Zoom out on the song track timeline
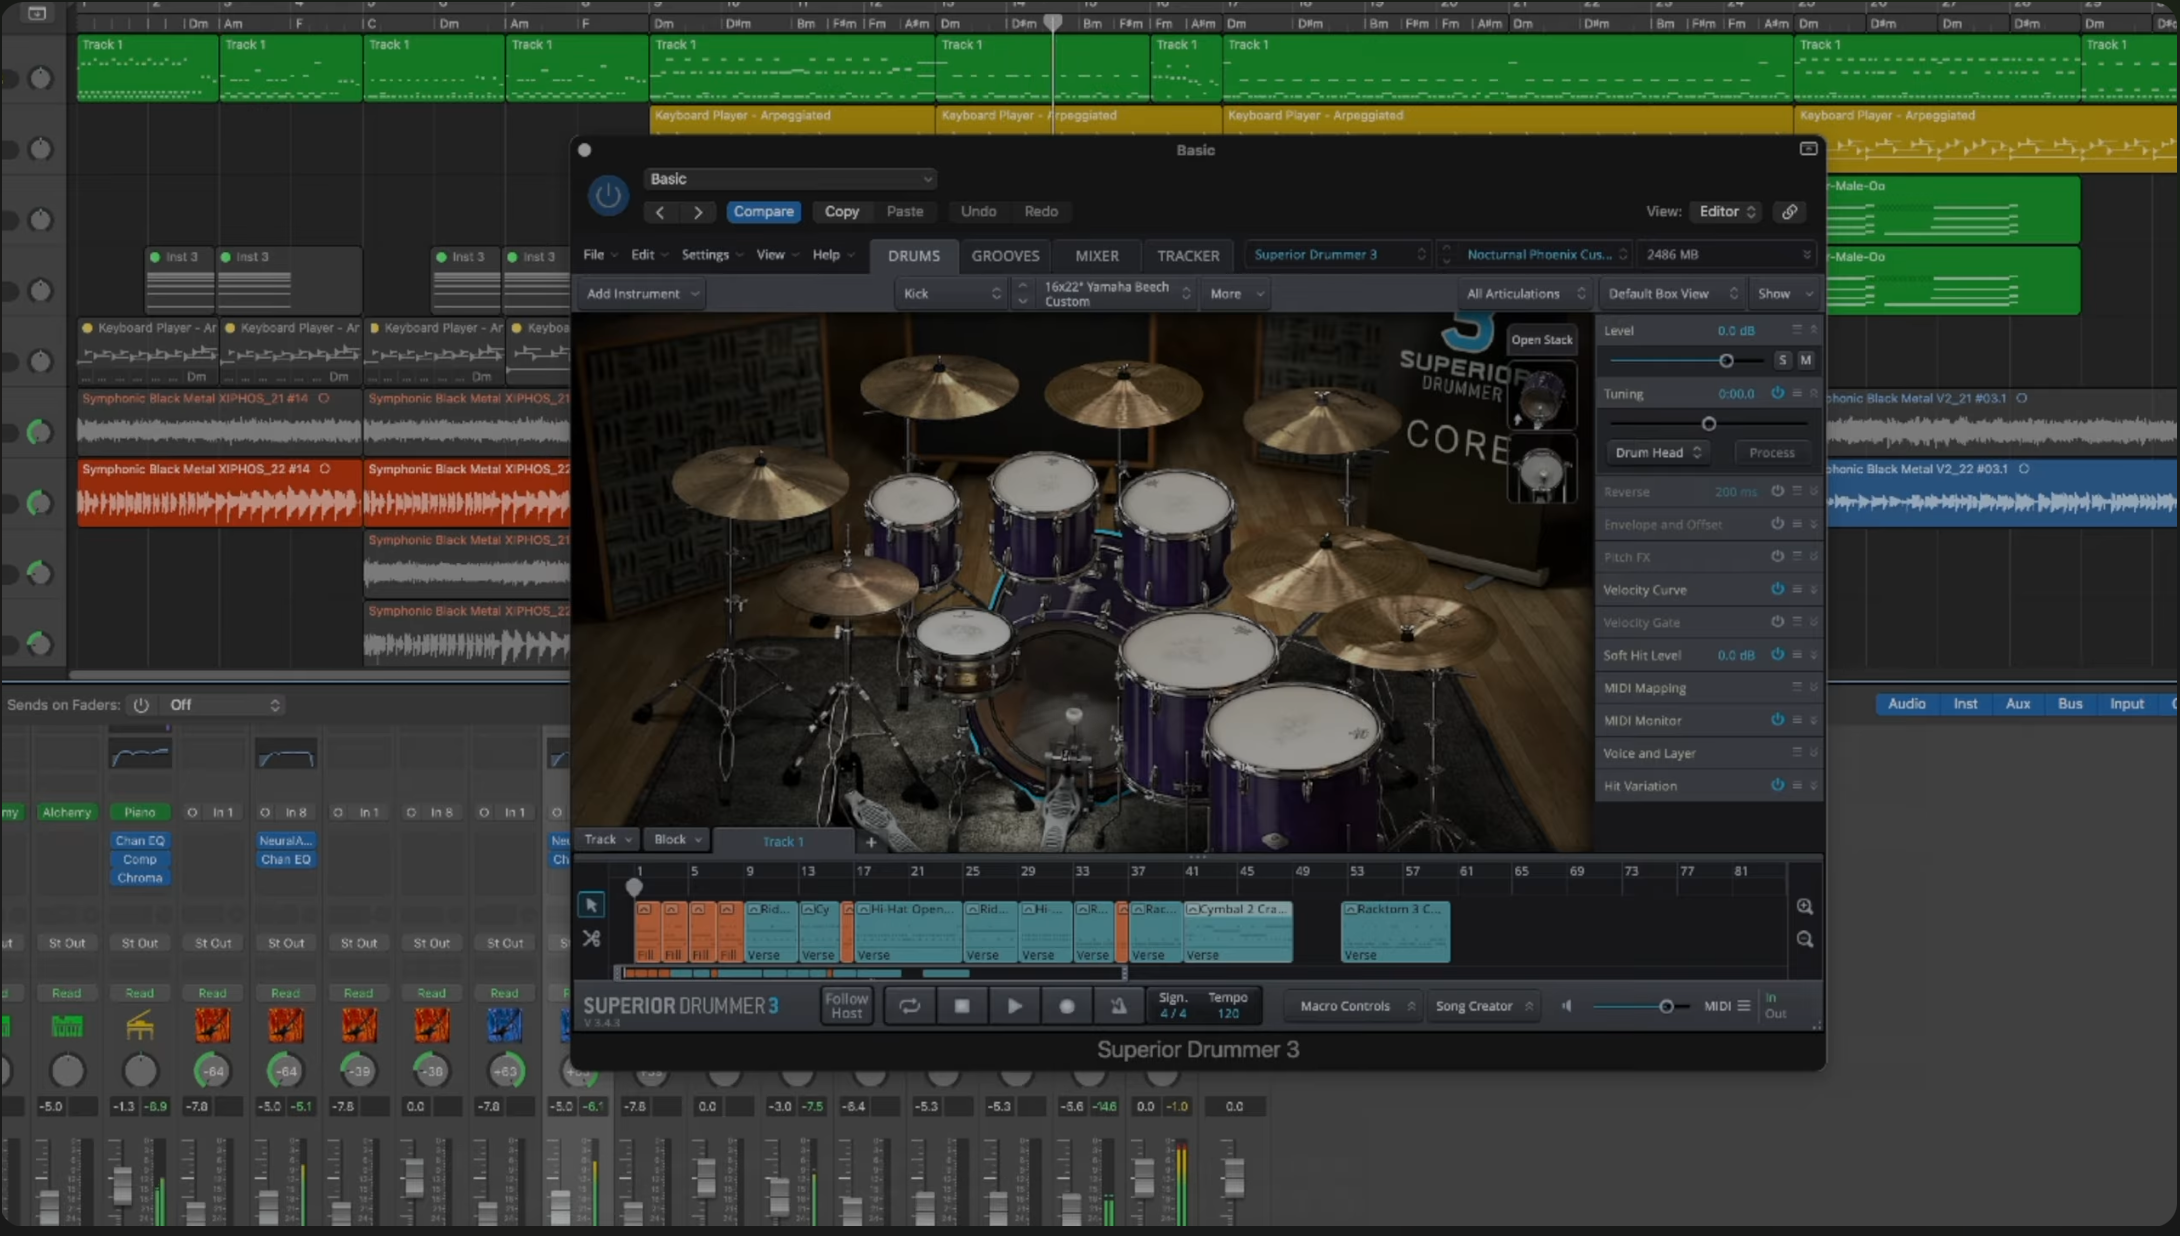This screenshot has width=2180, height=1236. (x=1804, y=939)
